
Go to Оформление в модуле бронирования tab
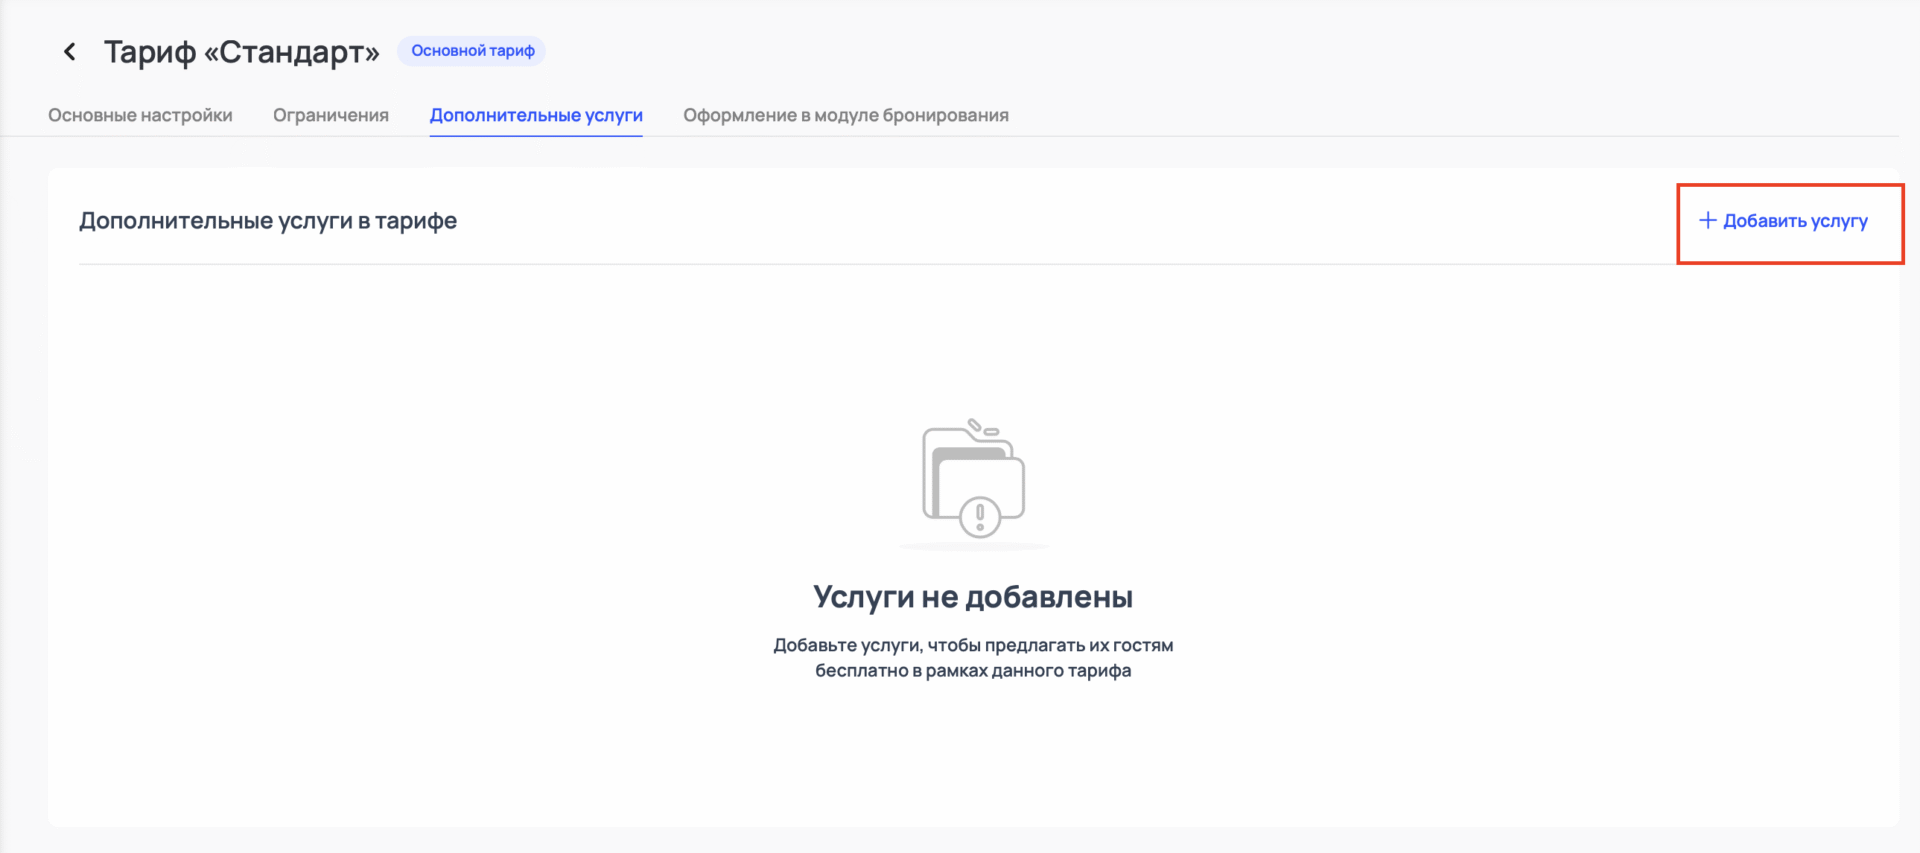(x=845, y=115)
